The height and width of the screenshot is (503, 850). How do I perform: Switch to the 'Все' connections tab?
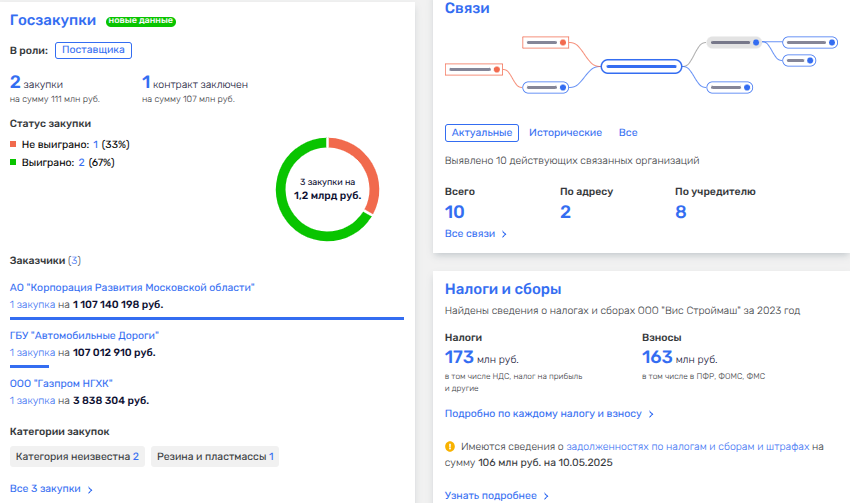pyautogui.click(x=628, y=133)
